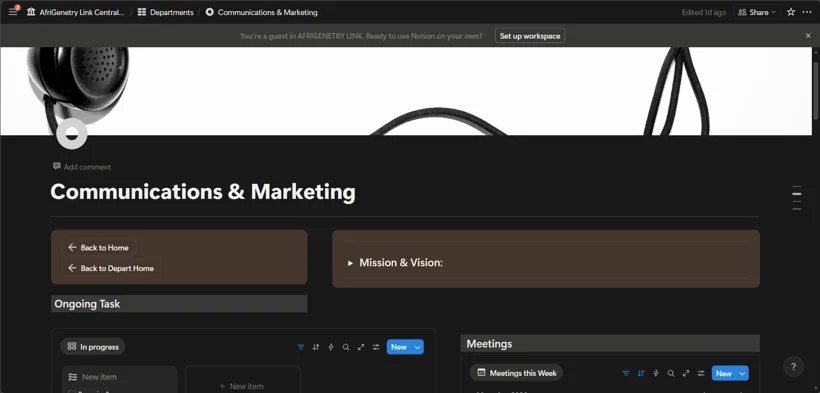Open automations in In progress database
The height and width of the screenshot is (393, 820).
331,347
